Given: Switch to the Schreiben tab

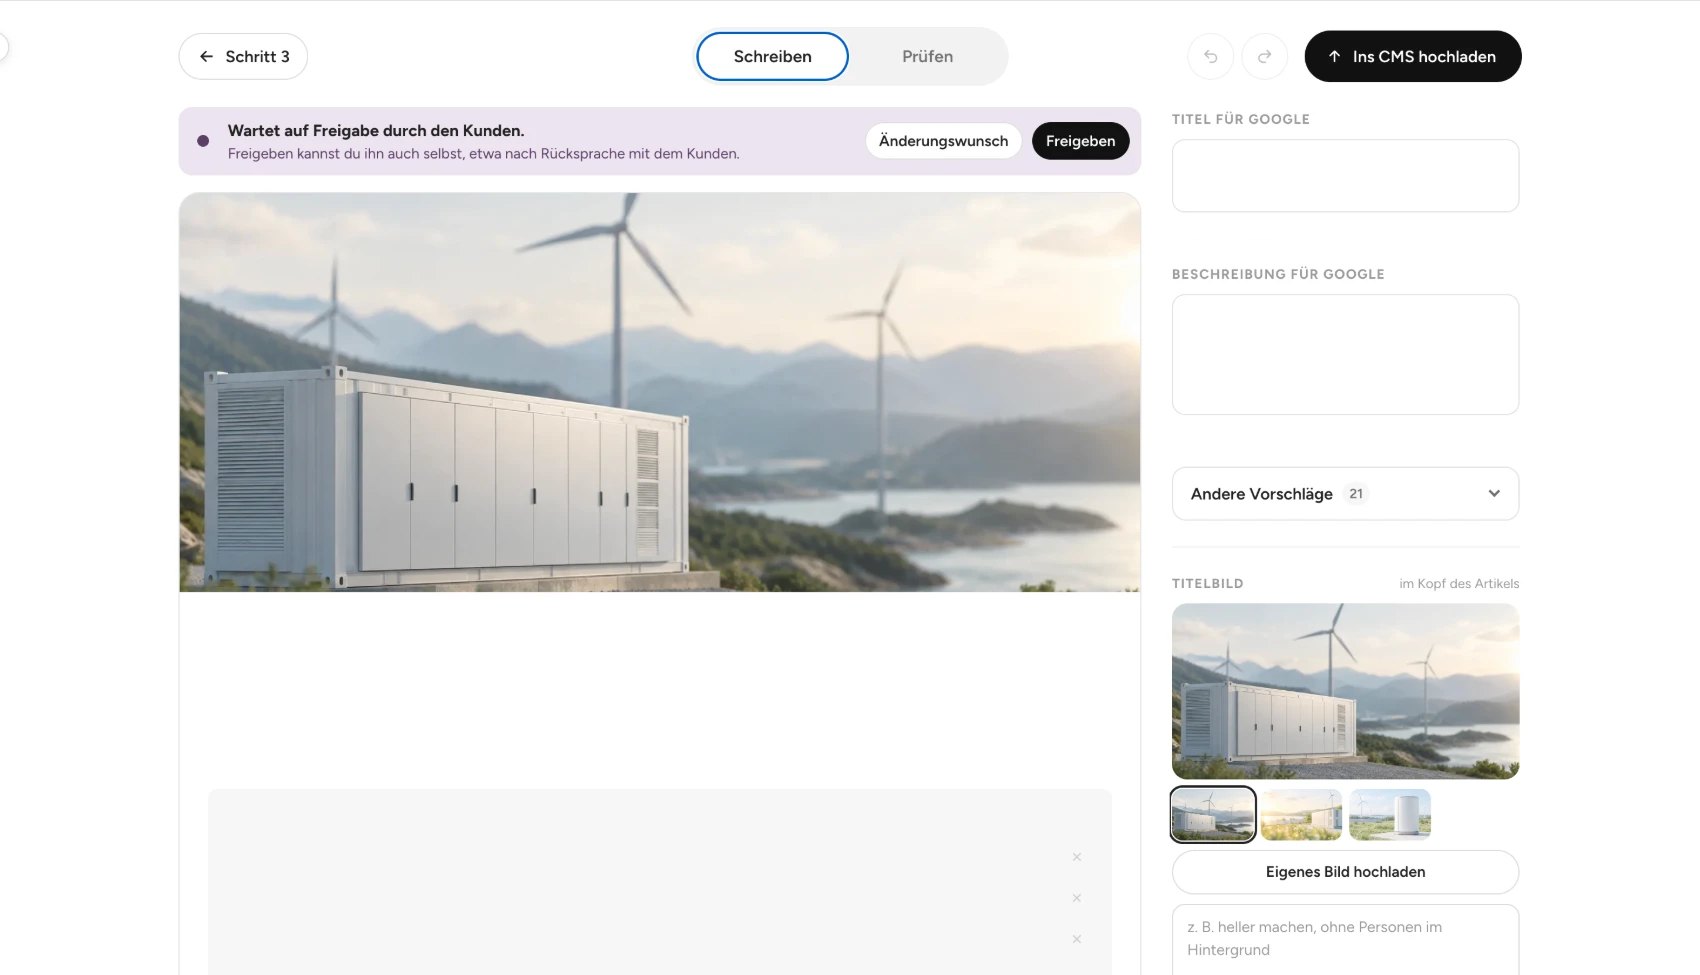Looking at the screenshot, I should (772, 56).
